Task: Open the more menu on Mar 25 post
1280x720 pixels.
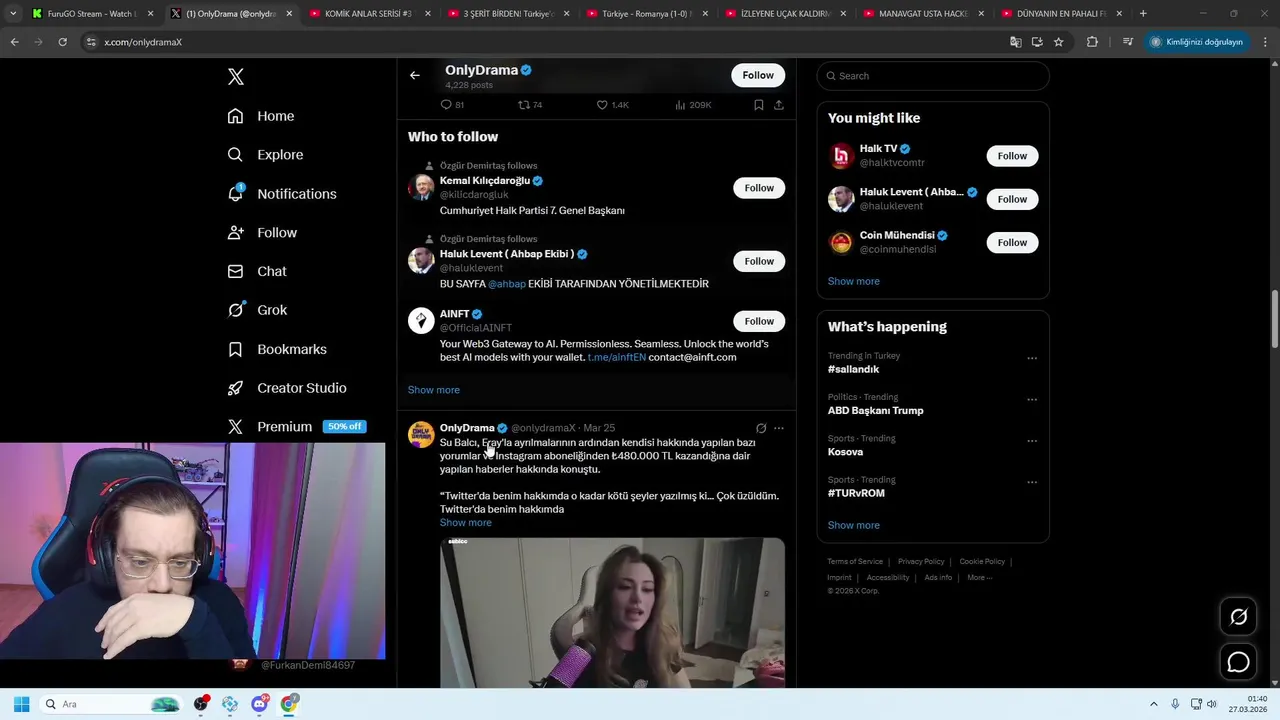Action: (778, 428)
